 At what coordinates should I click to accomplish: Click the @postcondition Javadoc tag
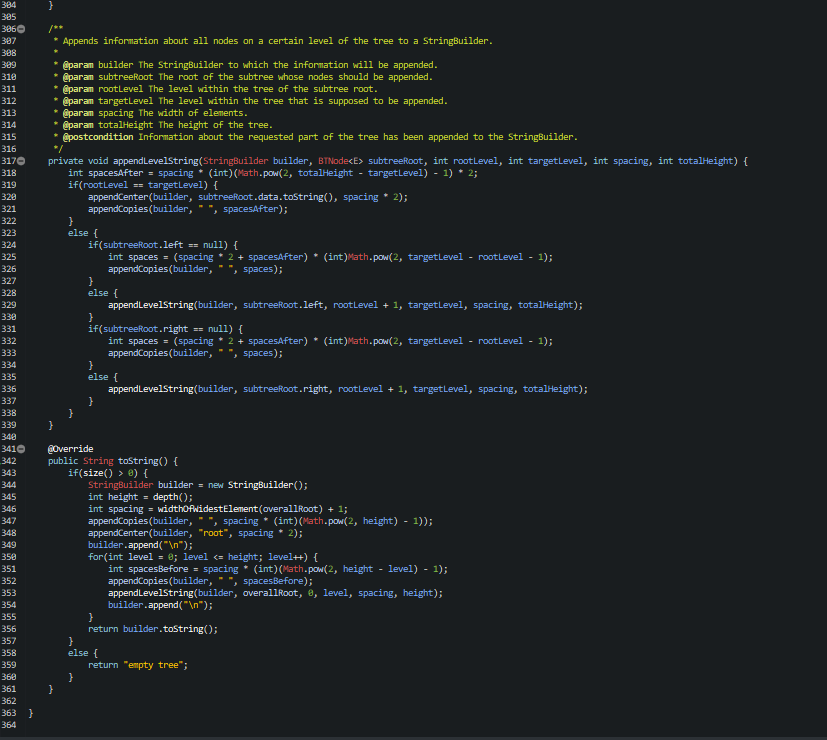pos(96,136)
